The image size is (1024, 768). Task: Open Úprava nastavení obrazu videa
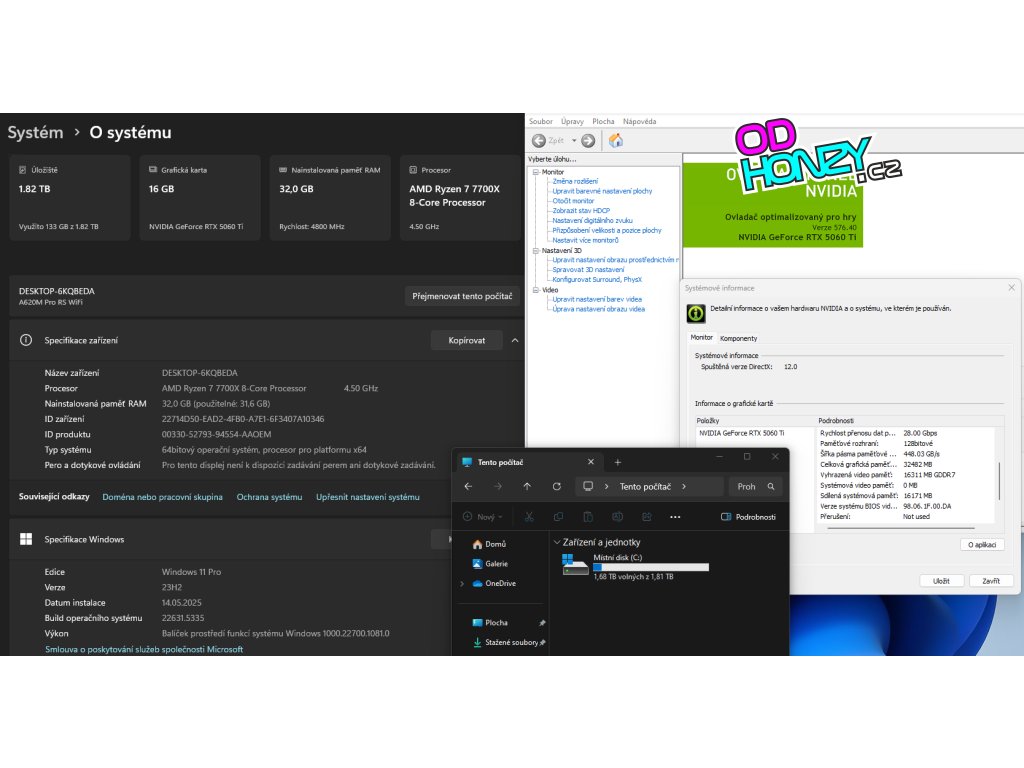pyautogui.click(x=598, y=309)
